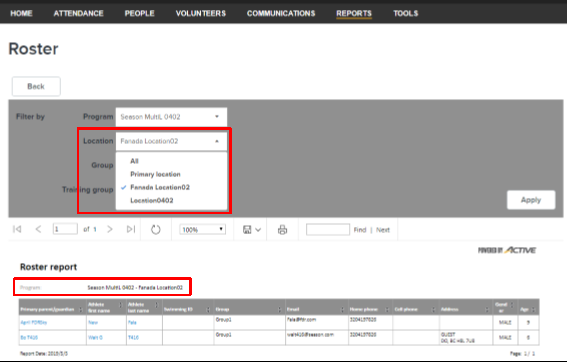
Task: Open the zoom level 100% dropdown
Action: point(202,230)
